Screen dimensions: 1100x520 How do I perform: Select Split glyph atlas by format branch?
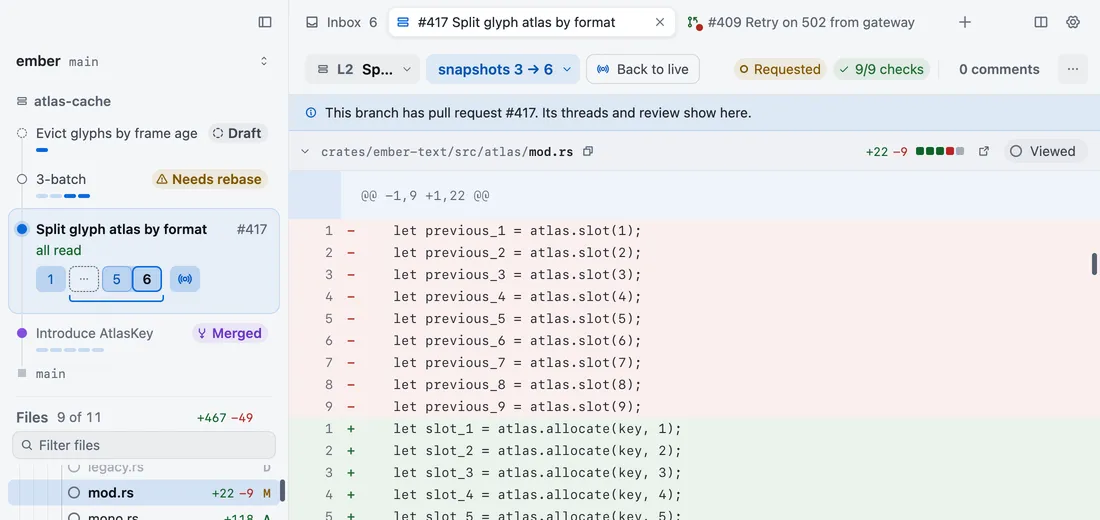pyautogui.click(x=121, y=229)
